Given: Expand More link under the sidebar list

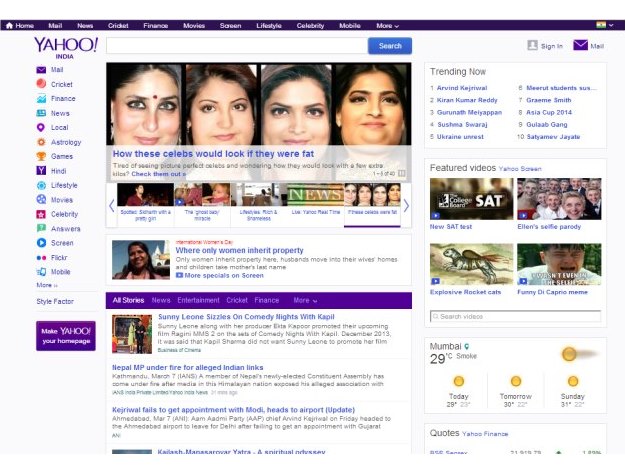Looking at the screenshot, I should (47, 285).
